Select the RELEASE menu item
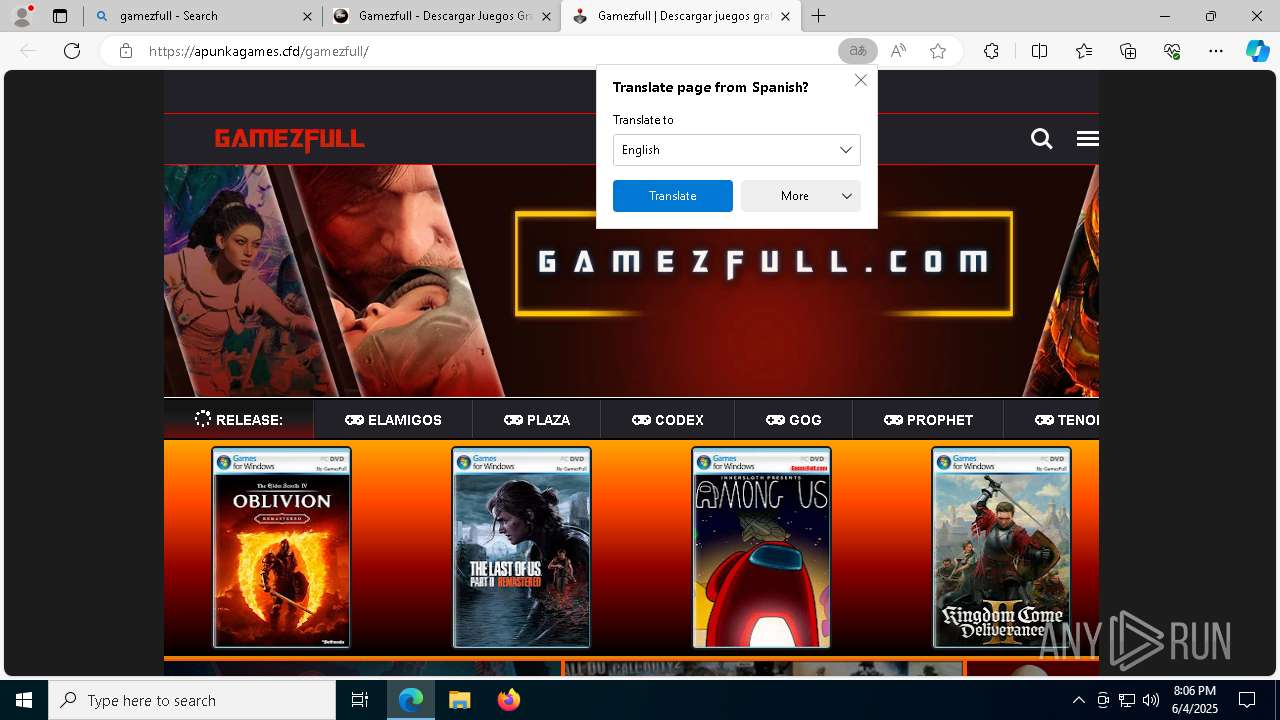1280x720 pixels. click(239, 420)
